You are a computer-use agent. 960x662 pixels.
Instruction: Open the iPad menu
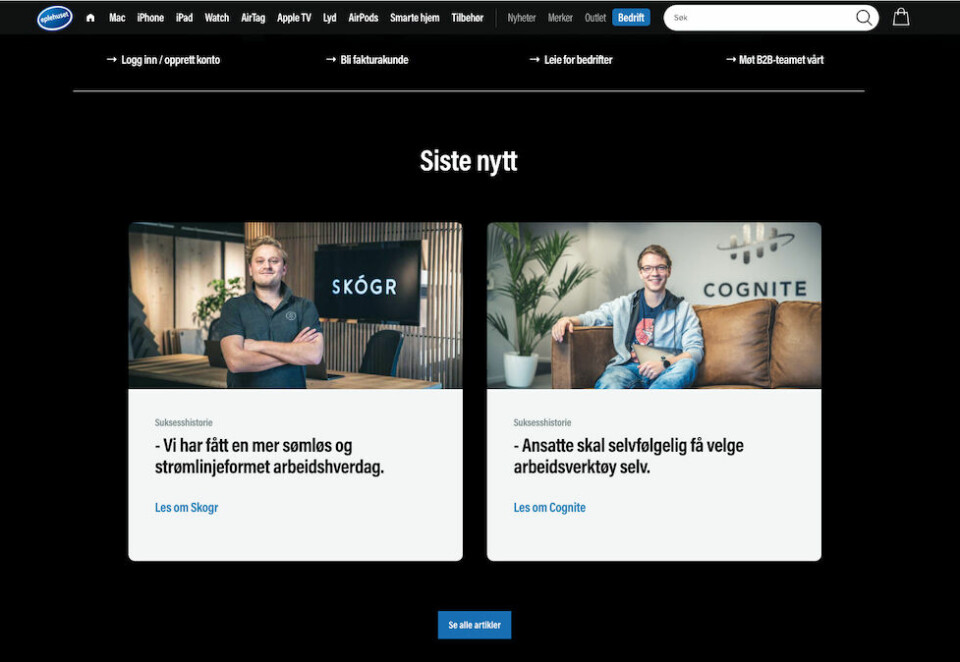coord(184,18)
